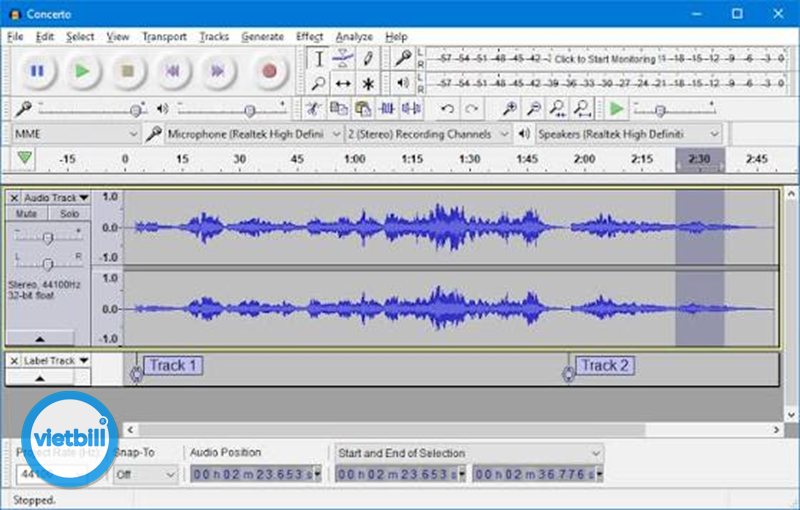This screenshot has height=510, width=800.
Task: Open the Edit menu
Action: coord(44,37)
